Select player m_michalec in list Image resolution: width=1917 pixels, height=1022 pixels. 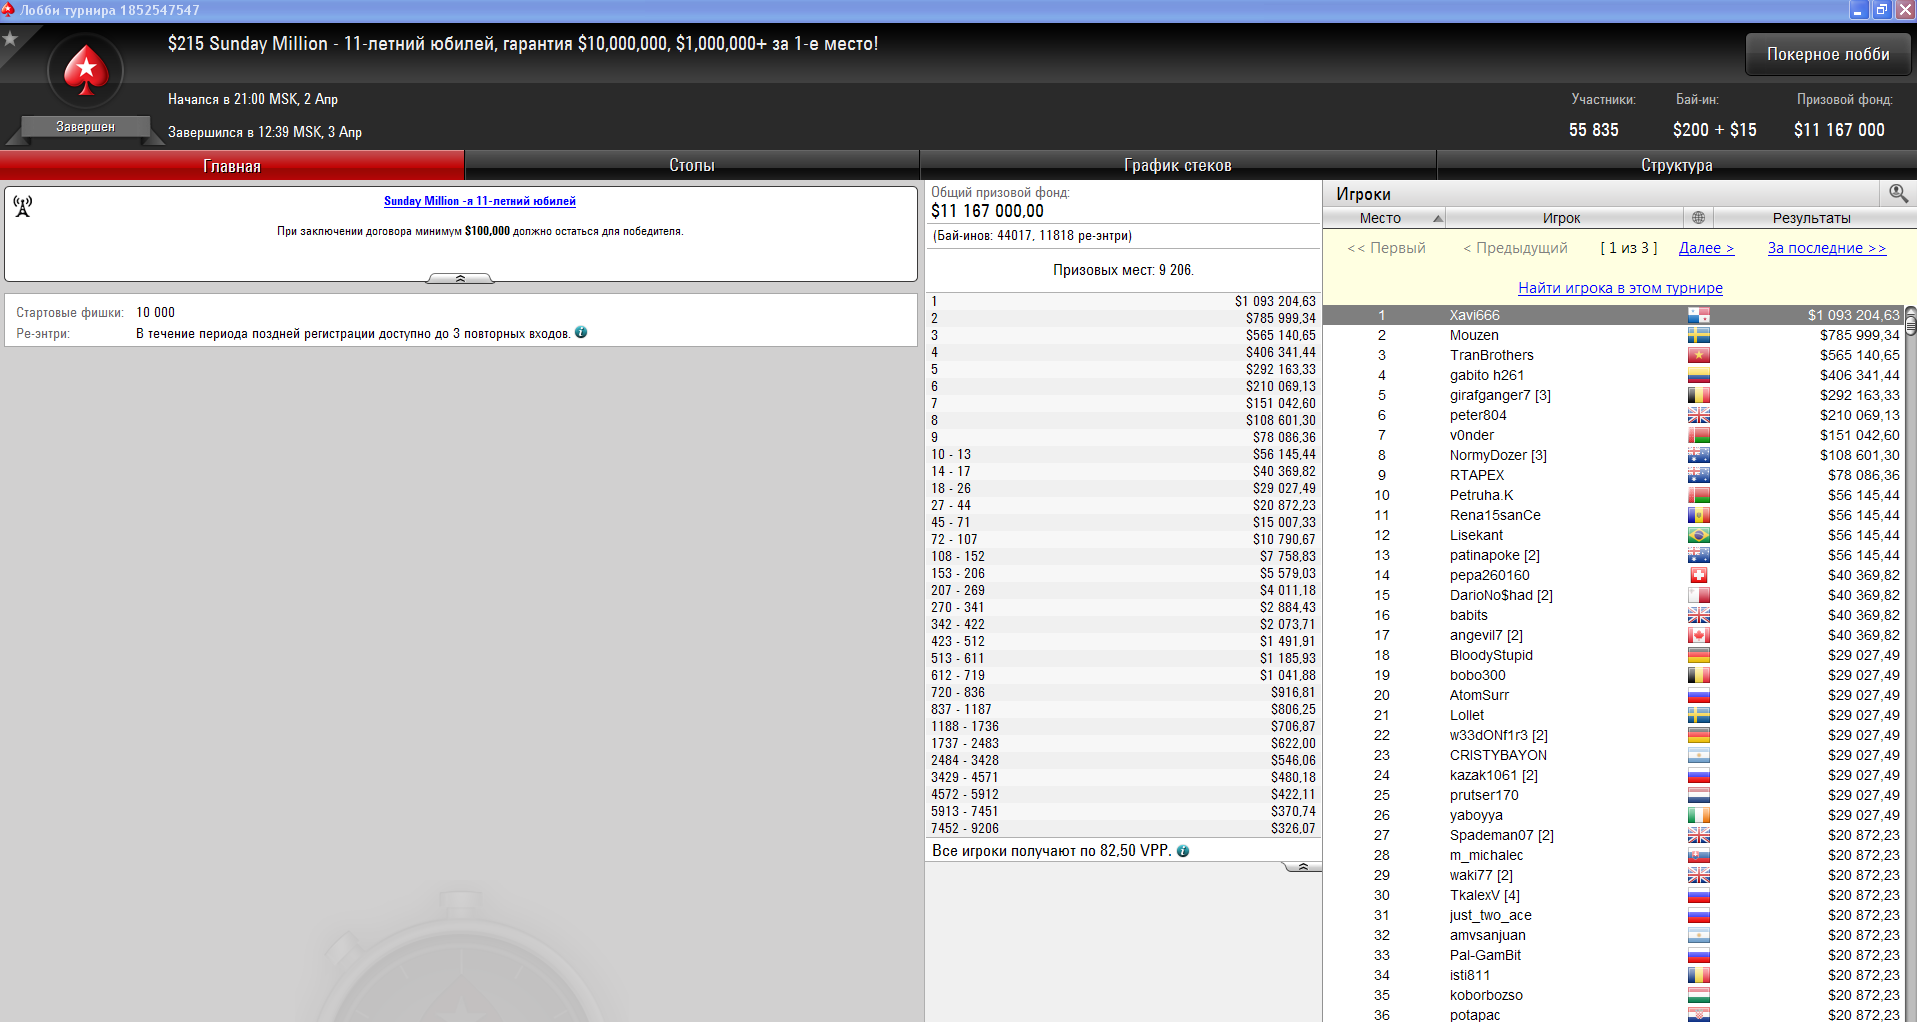pyautogui.click(x=1613, y=855)
